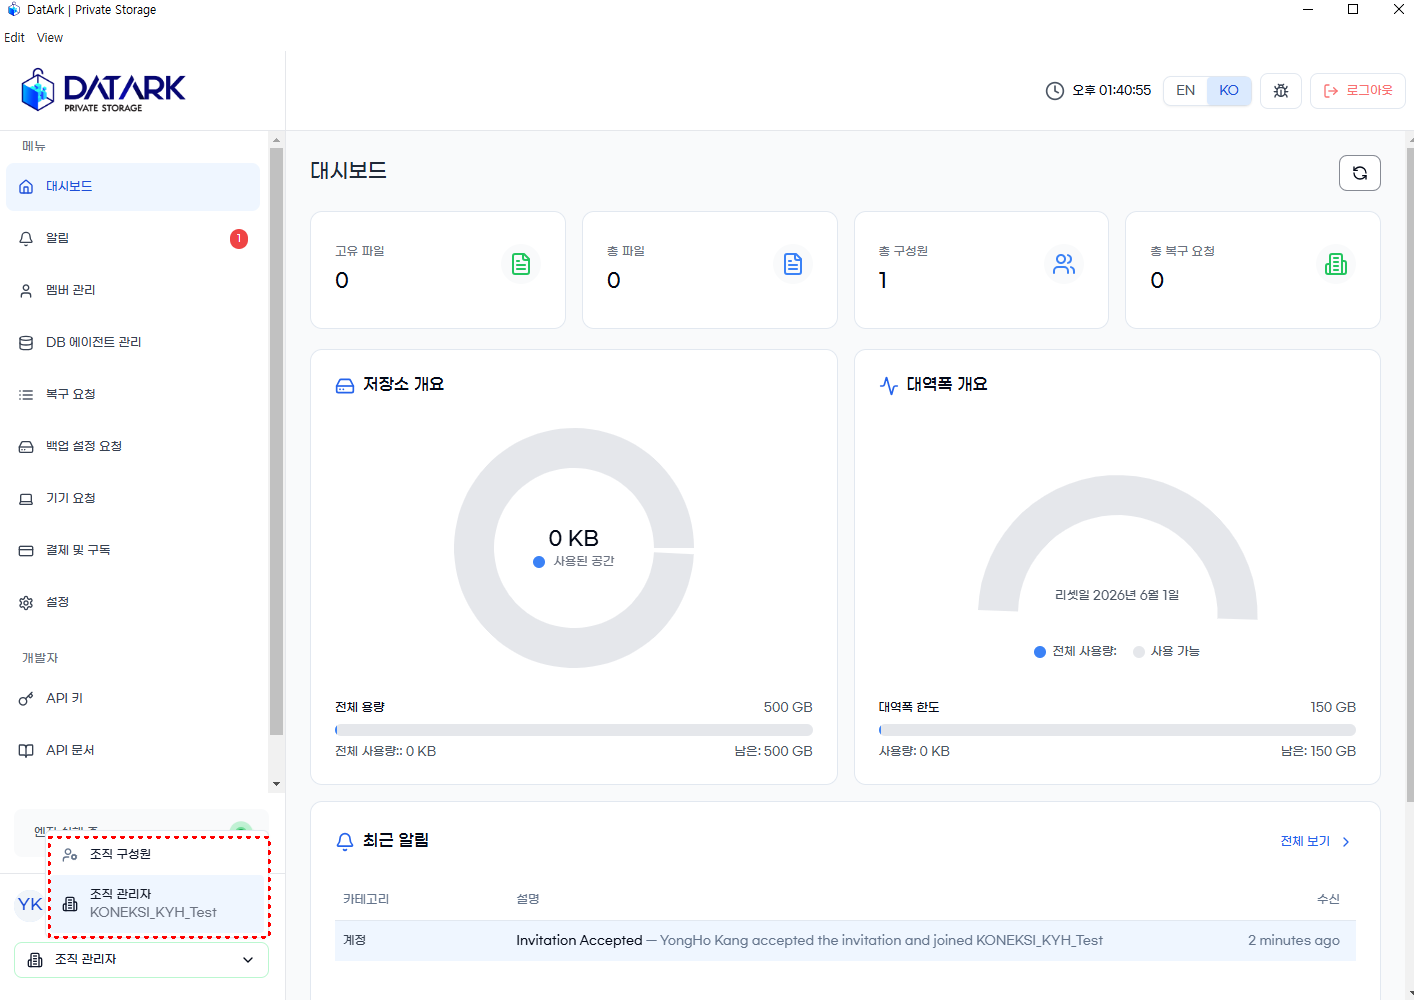Viewport: 1414px width, 1000px height.
Task: Click the blue 전체 사용량 legend dot
Action: [1040, 652]
